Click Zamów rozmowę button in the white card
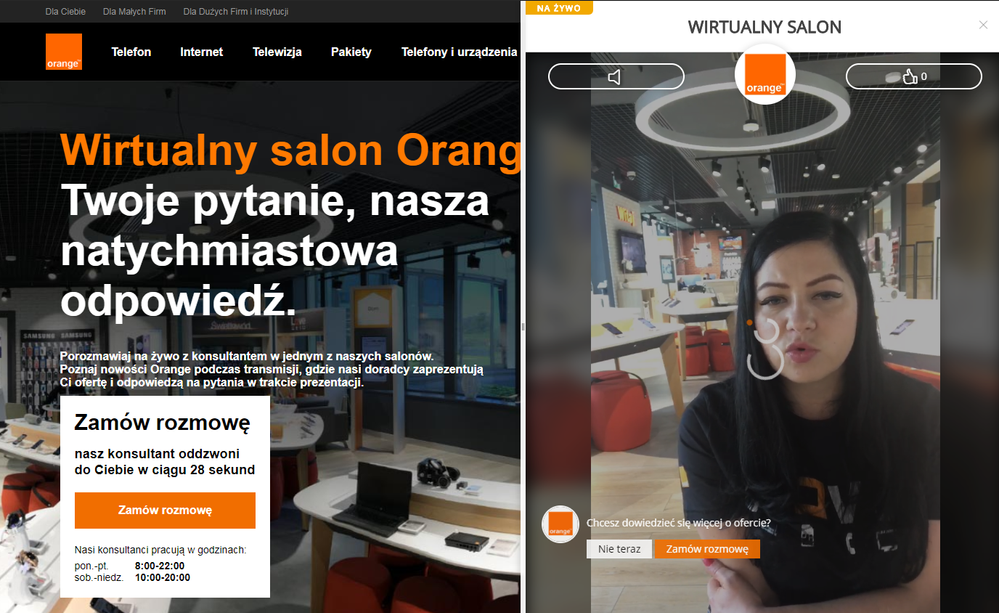Image resolution: width=999 pixels, height=613 pixels. click(x=165, y=510)
